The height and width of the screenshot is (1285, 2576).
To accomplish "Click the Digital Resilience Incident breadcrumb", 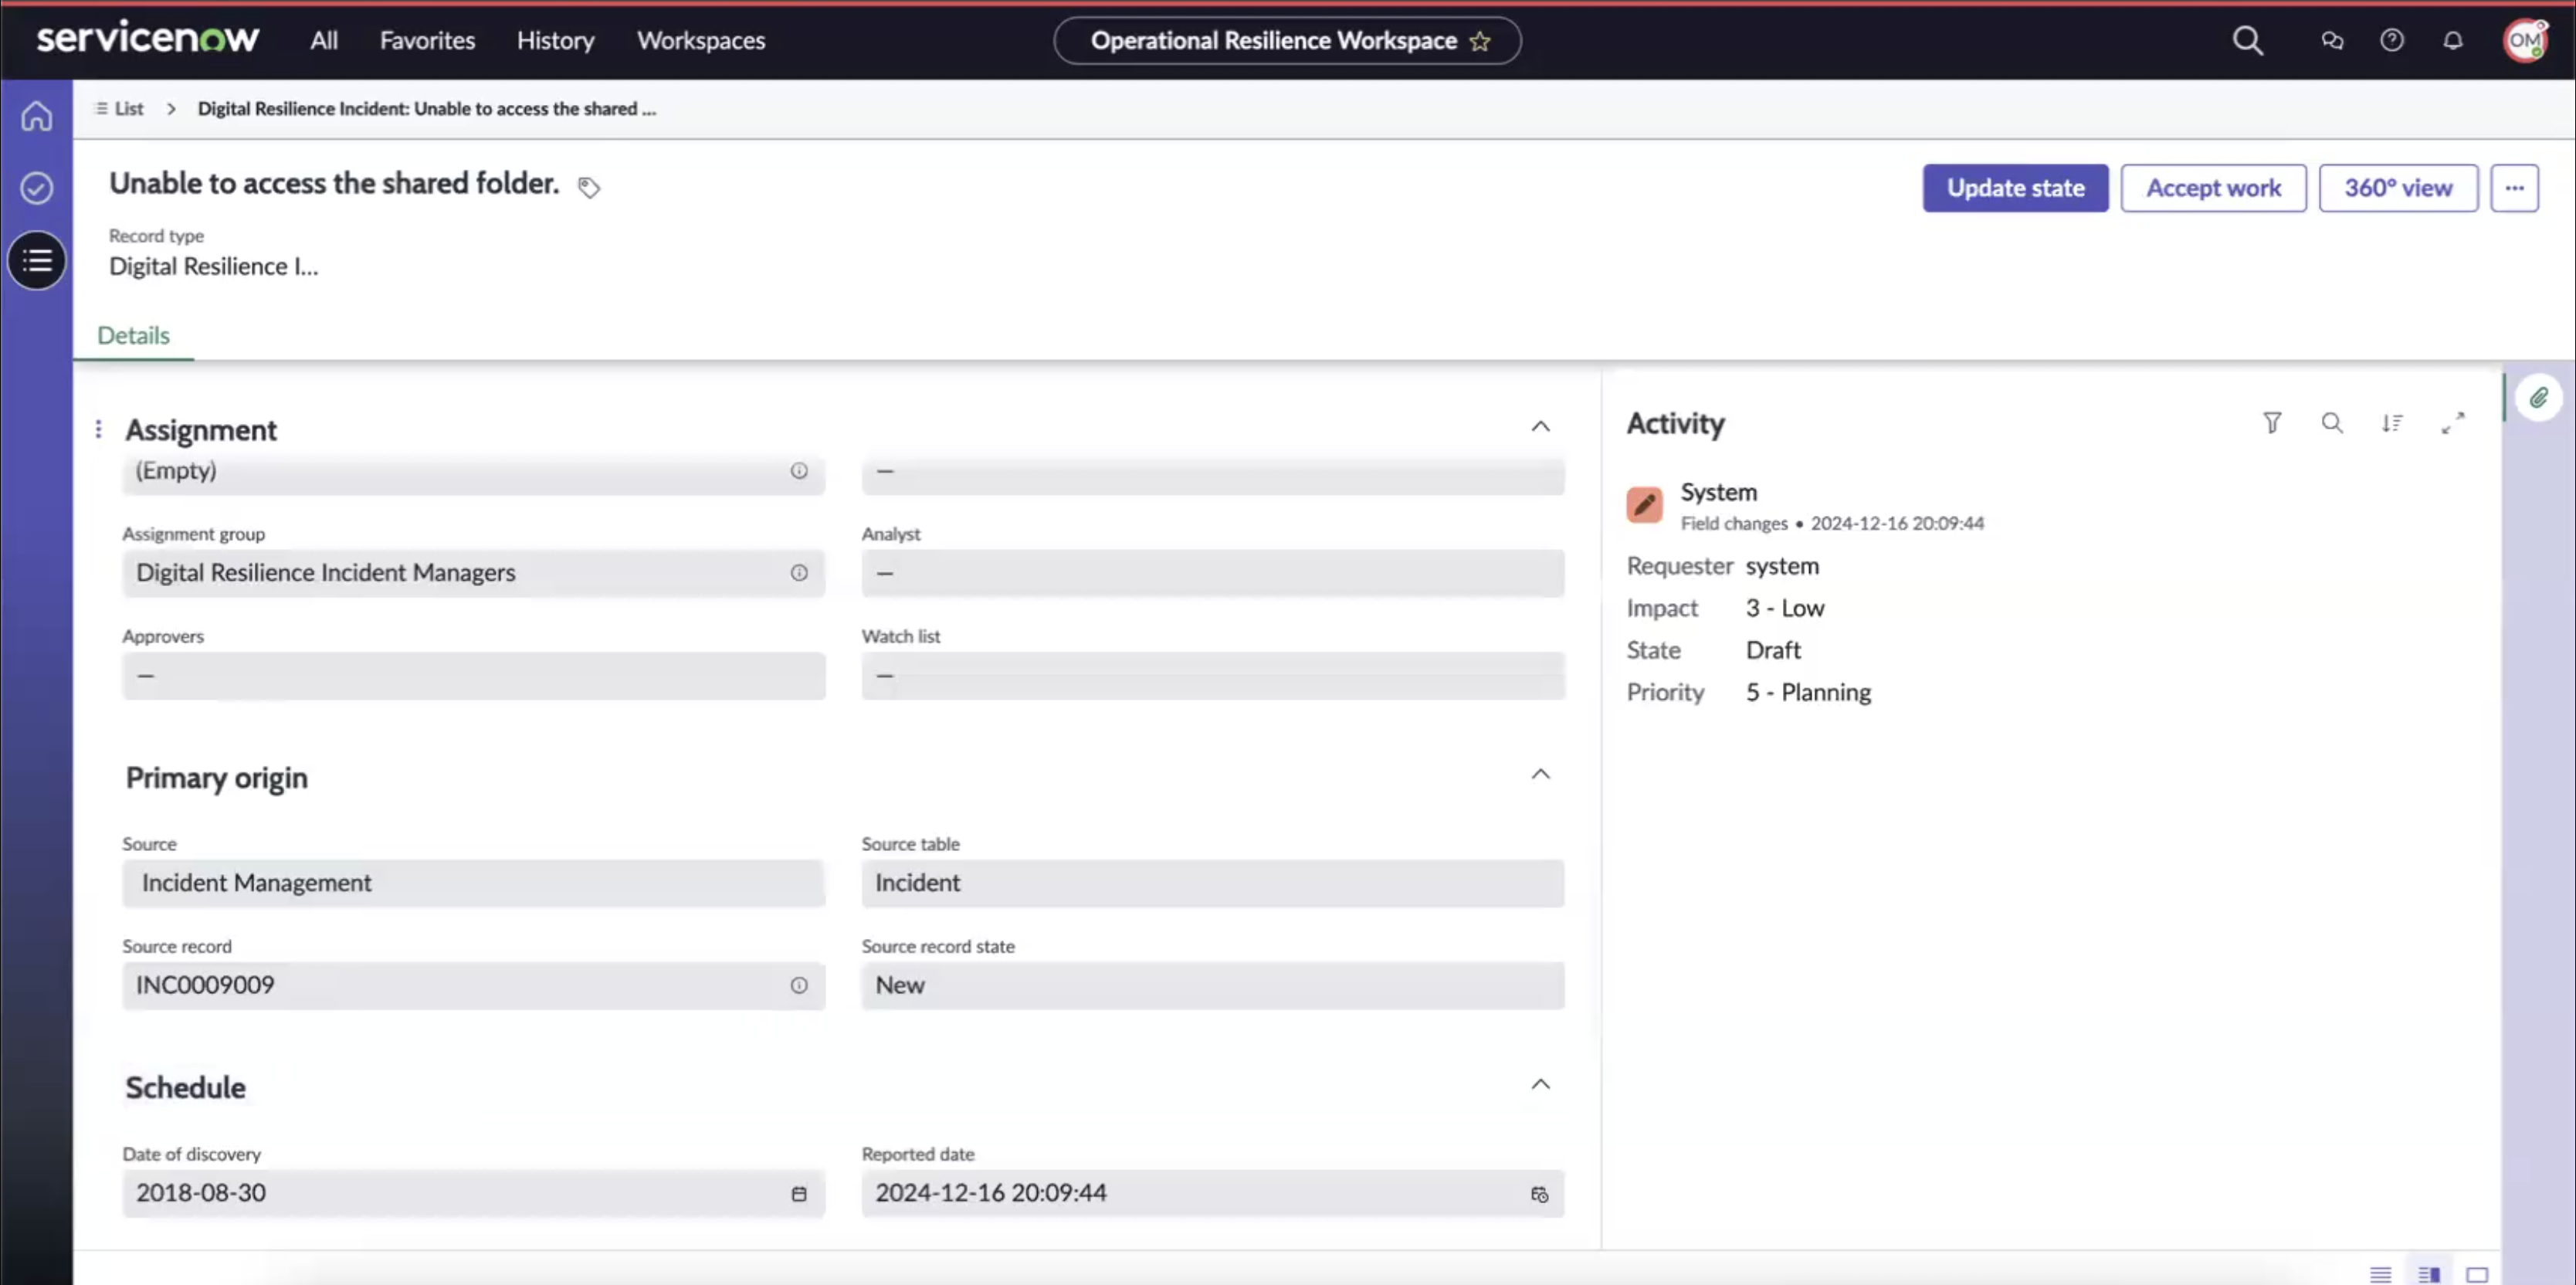I will 427,108.
